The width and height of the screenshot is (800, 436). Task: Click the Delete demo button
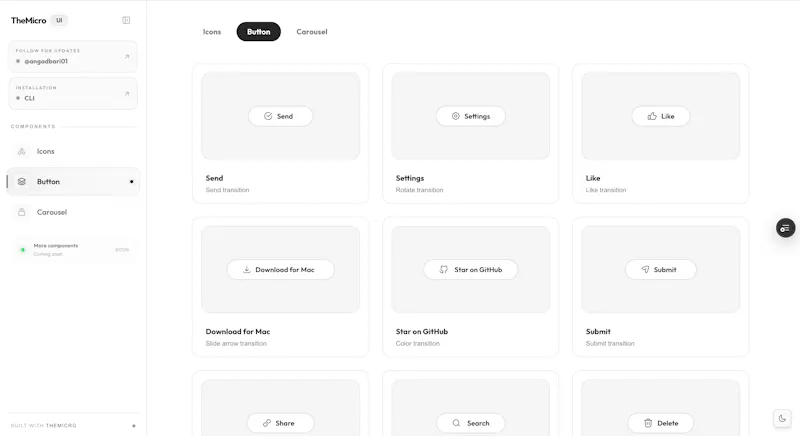661,423
